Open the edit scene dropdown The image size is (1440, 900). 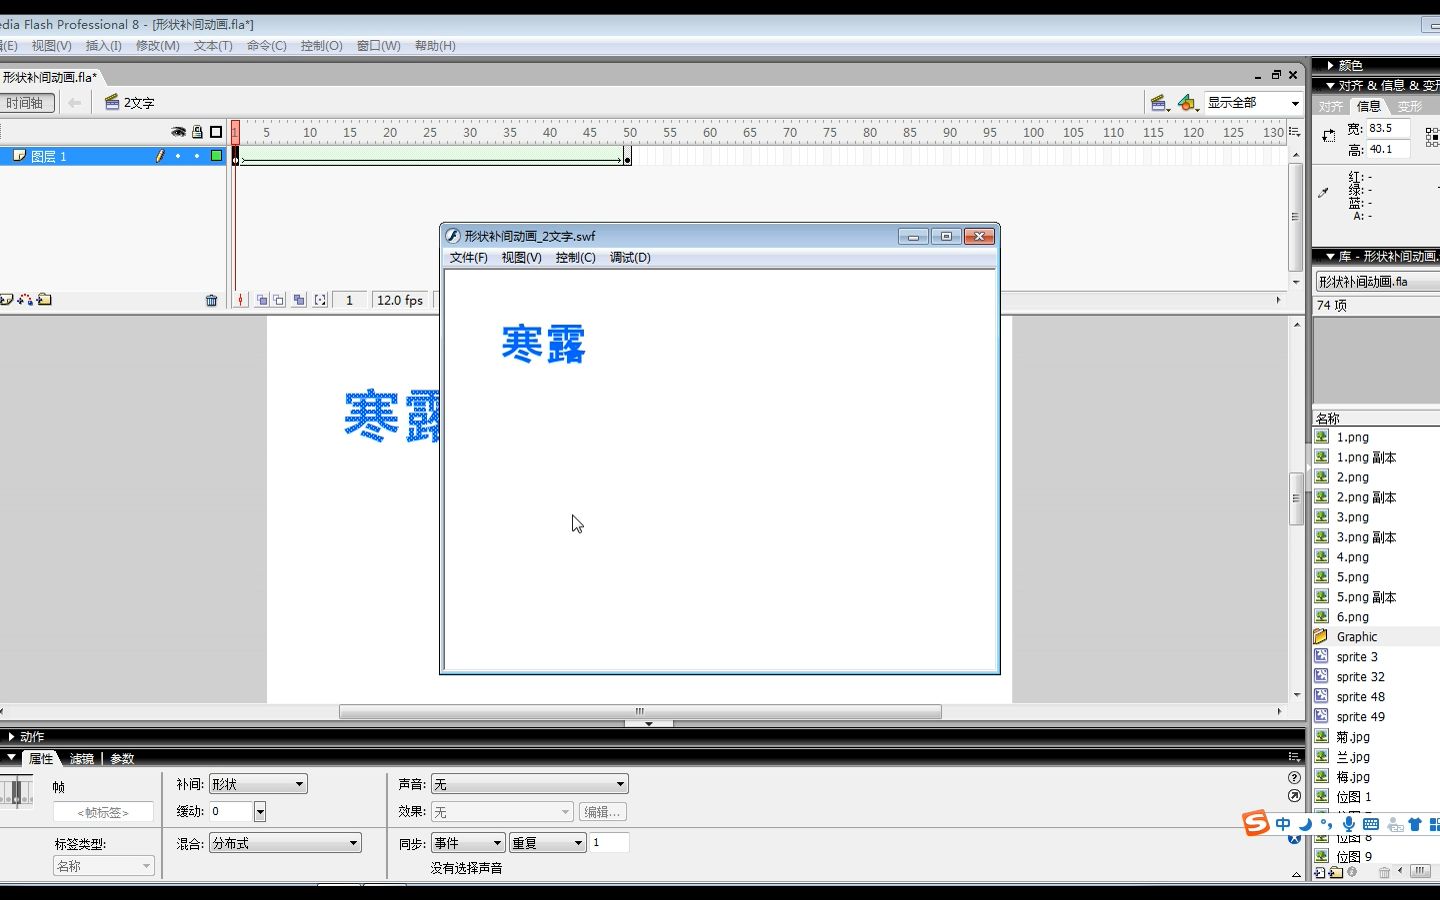click(x=1160, y=102)
